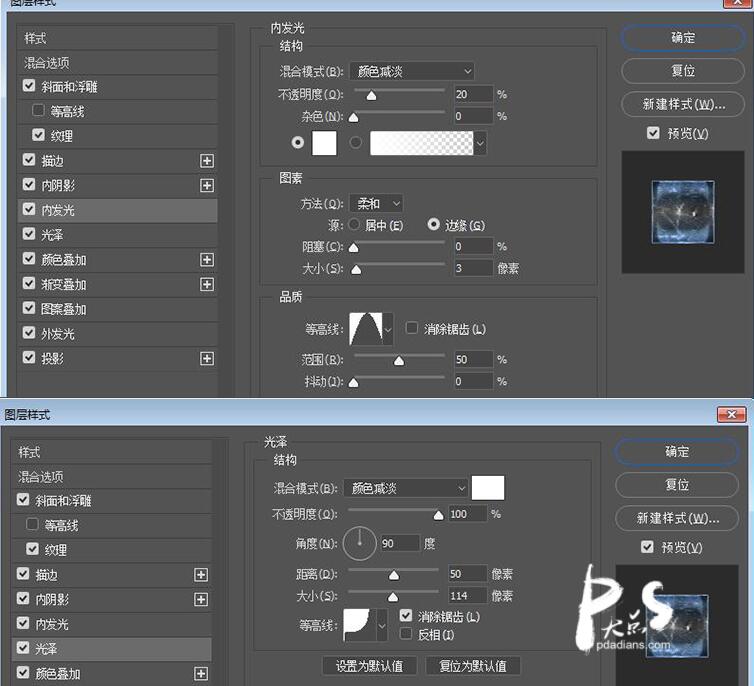Toggle 预览 checkbox in lower dialog
Image resolution: width=754 pixels, height=686 pixels.
pyautogui.click(x=647, y=547)
